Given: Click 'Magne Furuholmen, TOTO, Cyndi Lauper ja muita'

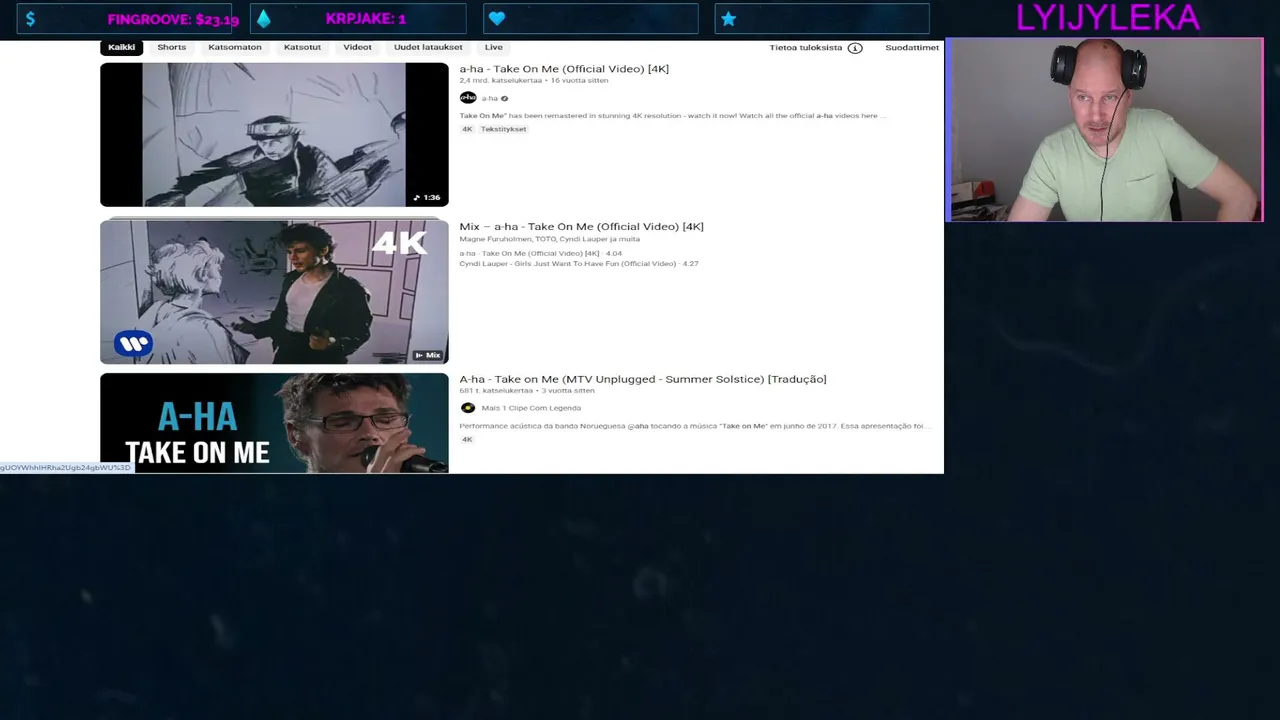Looking at the screenshot, I should (549, 239).
